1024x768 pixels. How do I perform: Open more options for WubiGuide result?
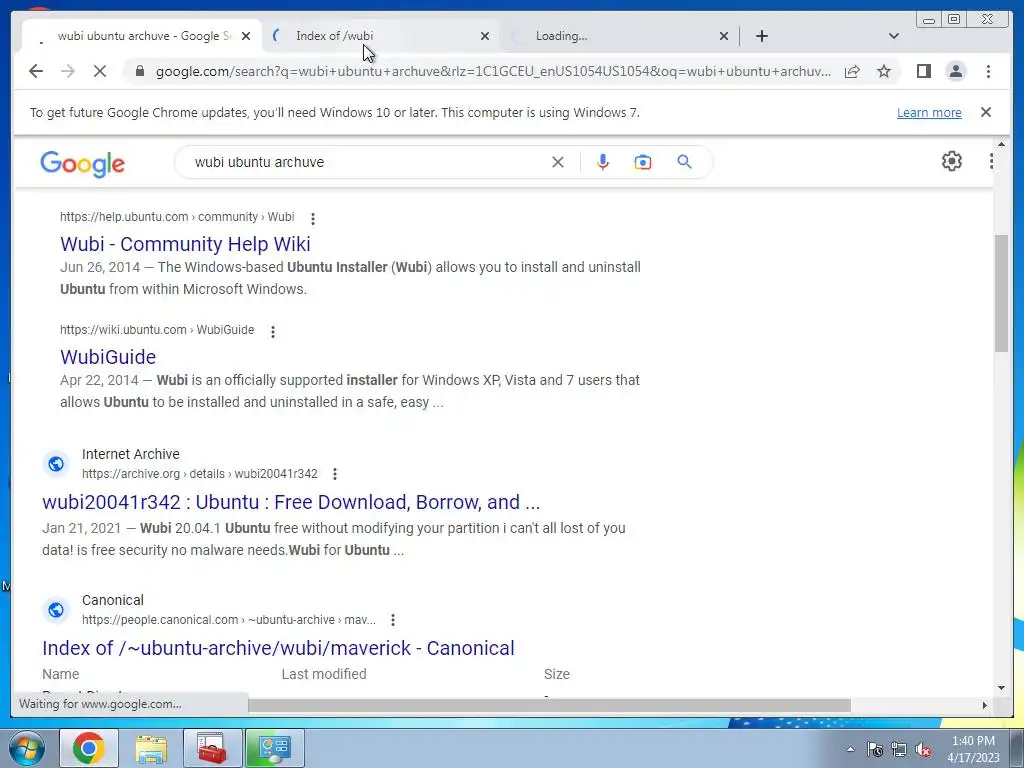273,332
